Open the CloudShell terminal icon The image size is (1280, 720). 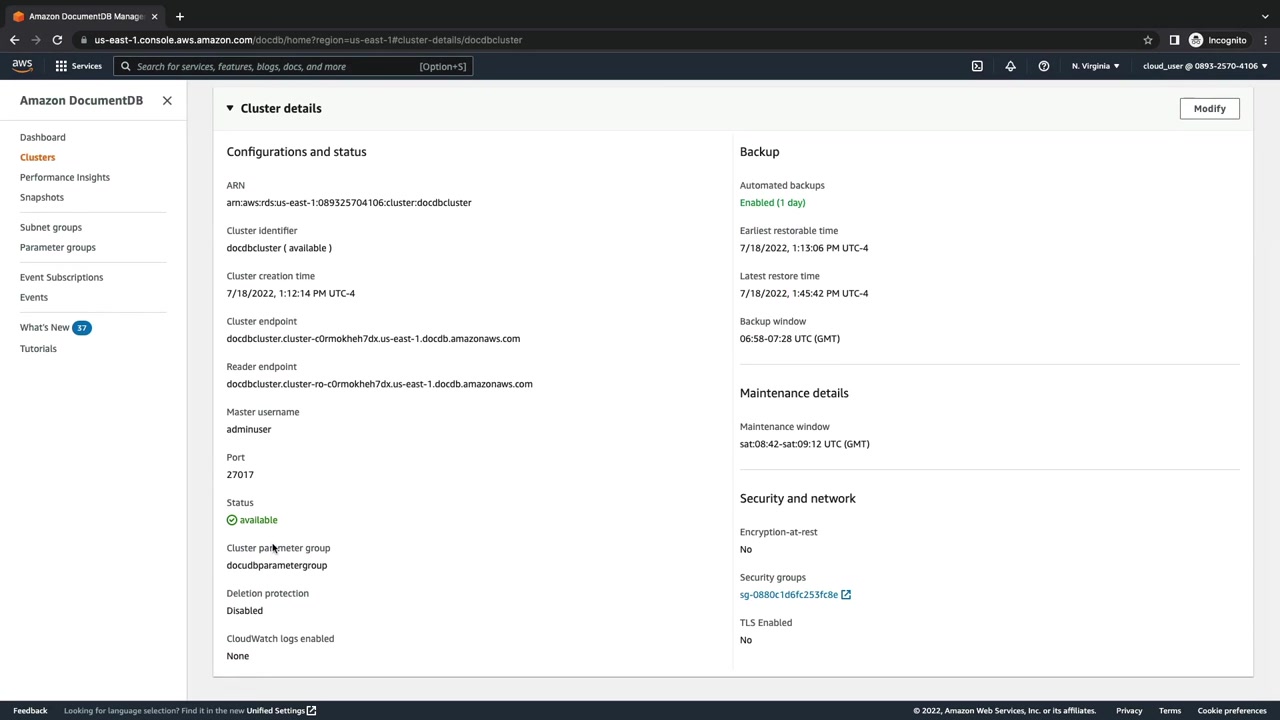(977, 66)
